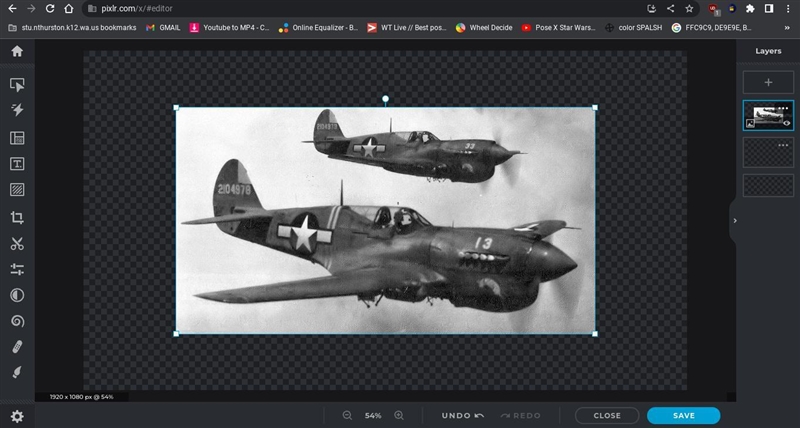The image size is (800, 428).
Task: Select the Crop tool
Action: (x=17, y=218)
